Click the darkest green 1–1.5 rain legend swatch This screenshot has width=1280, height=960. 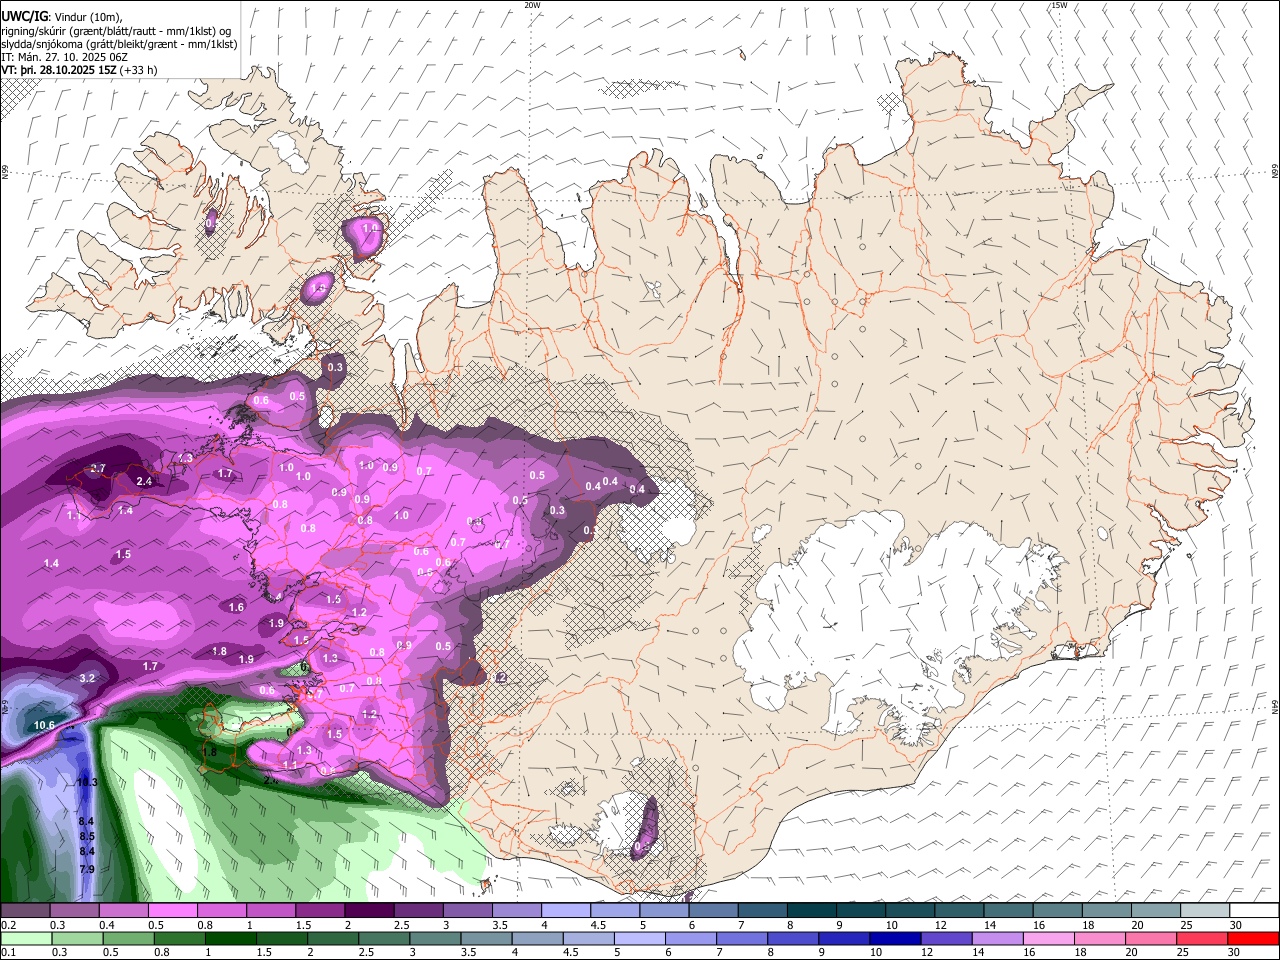tap(231, 938)
